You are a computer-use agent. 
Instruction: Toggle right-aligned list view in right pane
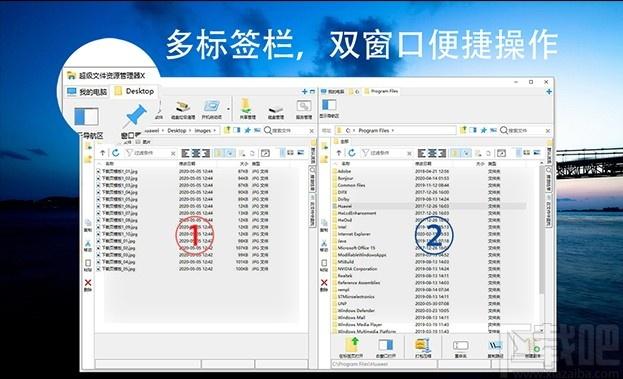[441, 153]
